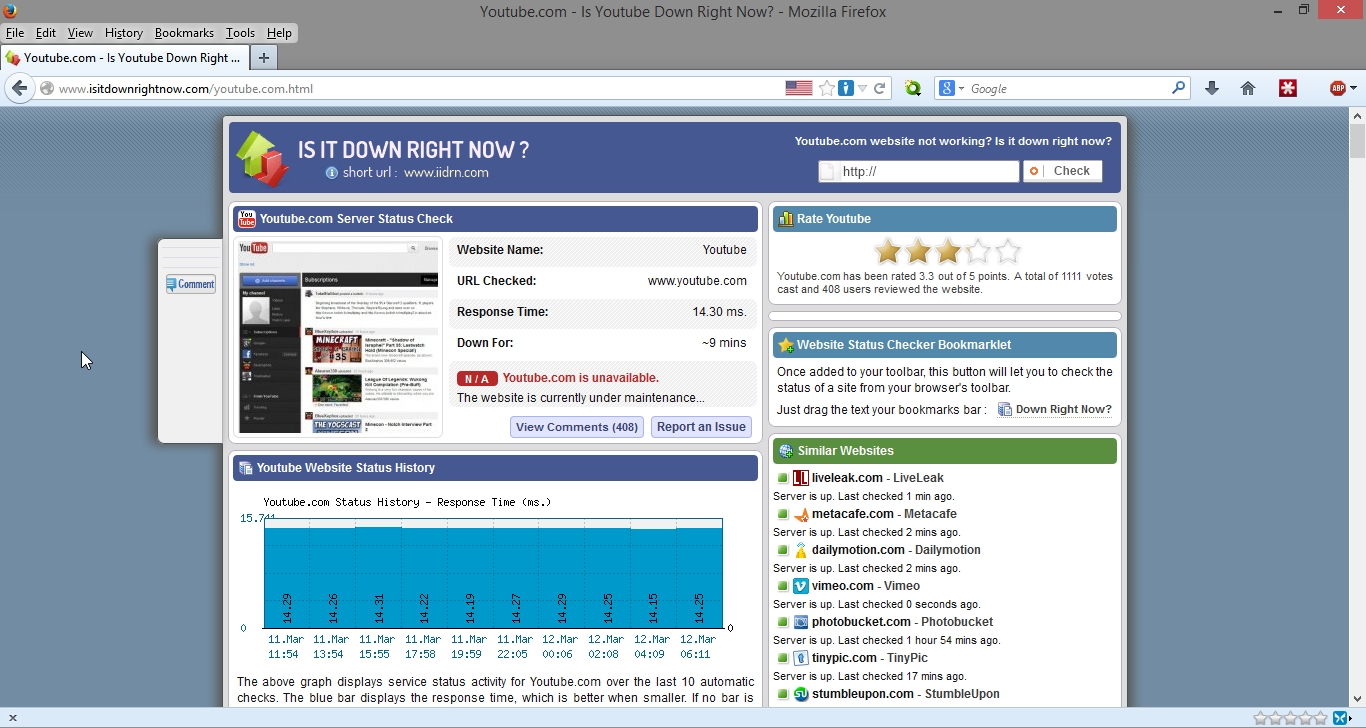The image size is (1366, 728).
Task: Close the bottom add-on bar
Action: click(12, 718)
